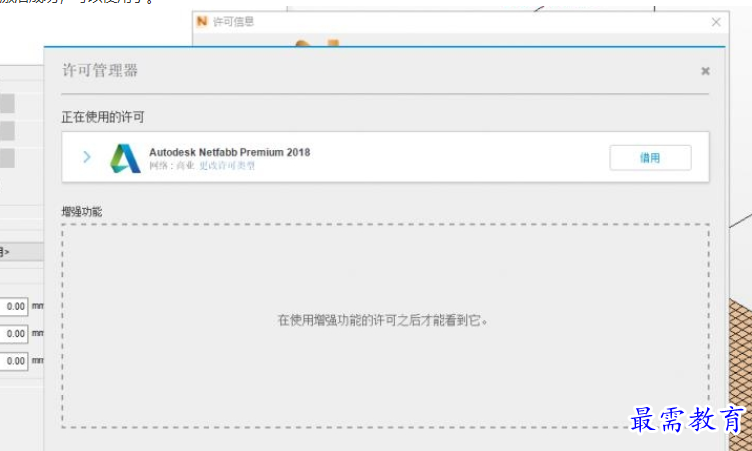Click the 许可信息 window title text

pyautogui.click(x=234, y=22)
